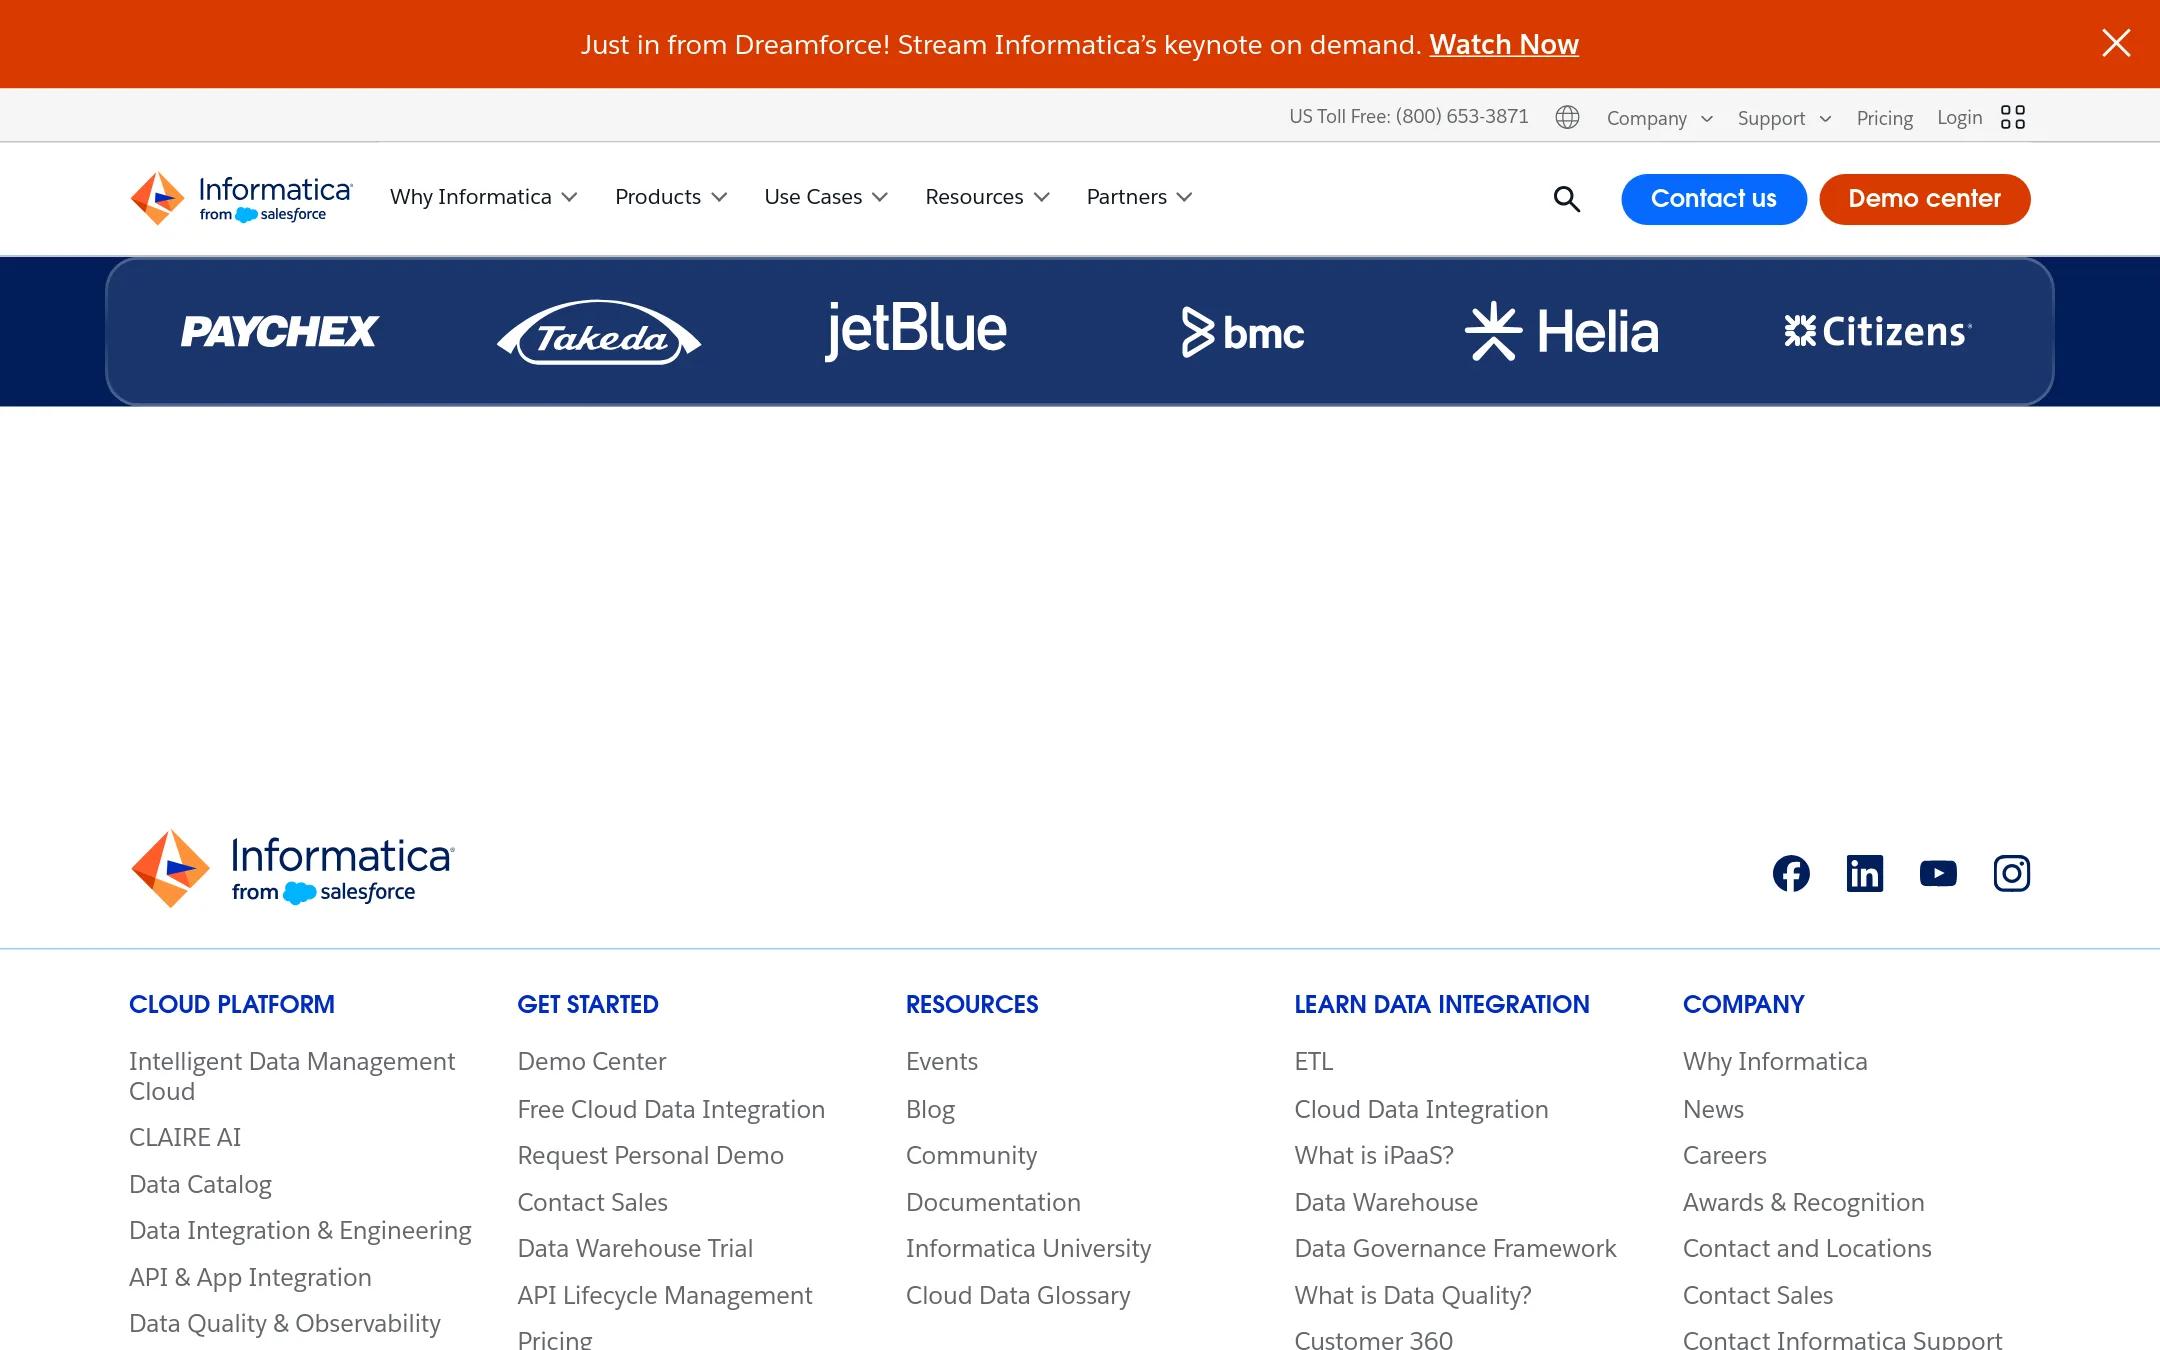2160x1350 pixels.
Task: Open Informatica's Instagram page icon
Action: point(2012,873)
